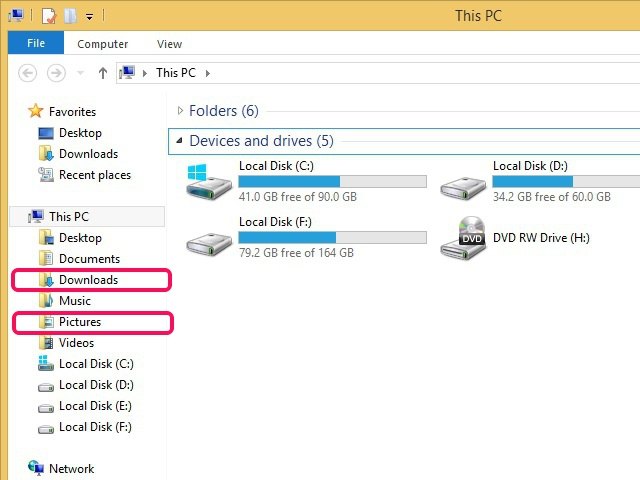Screen dimensions: 640x480
Task: Click the Pictures folder icon
Action: 46,322
